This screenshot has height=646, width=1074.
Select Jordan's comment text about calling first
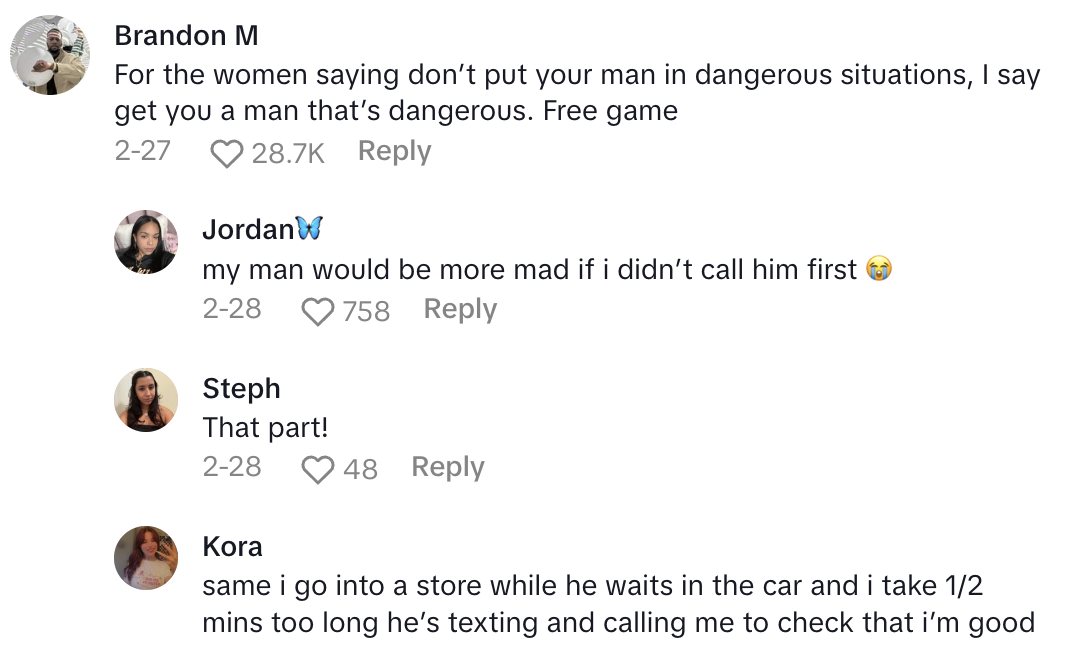(530, 270)
